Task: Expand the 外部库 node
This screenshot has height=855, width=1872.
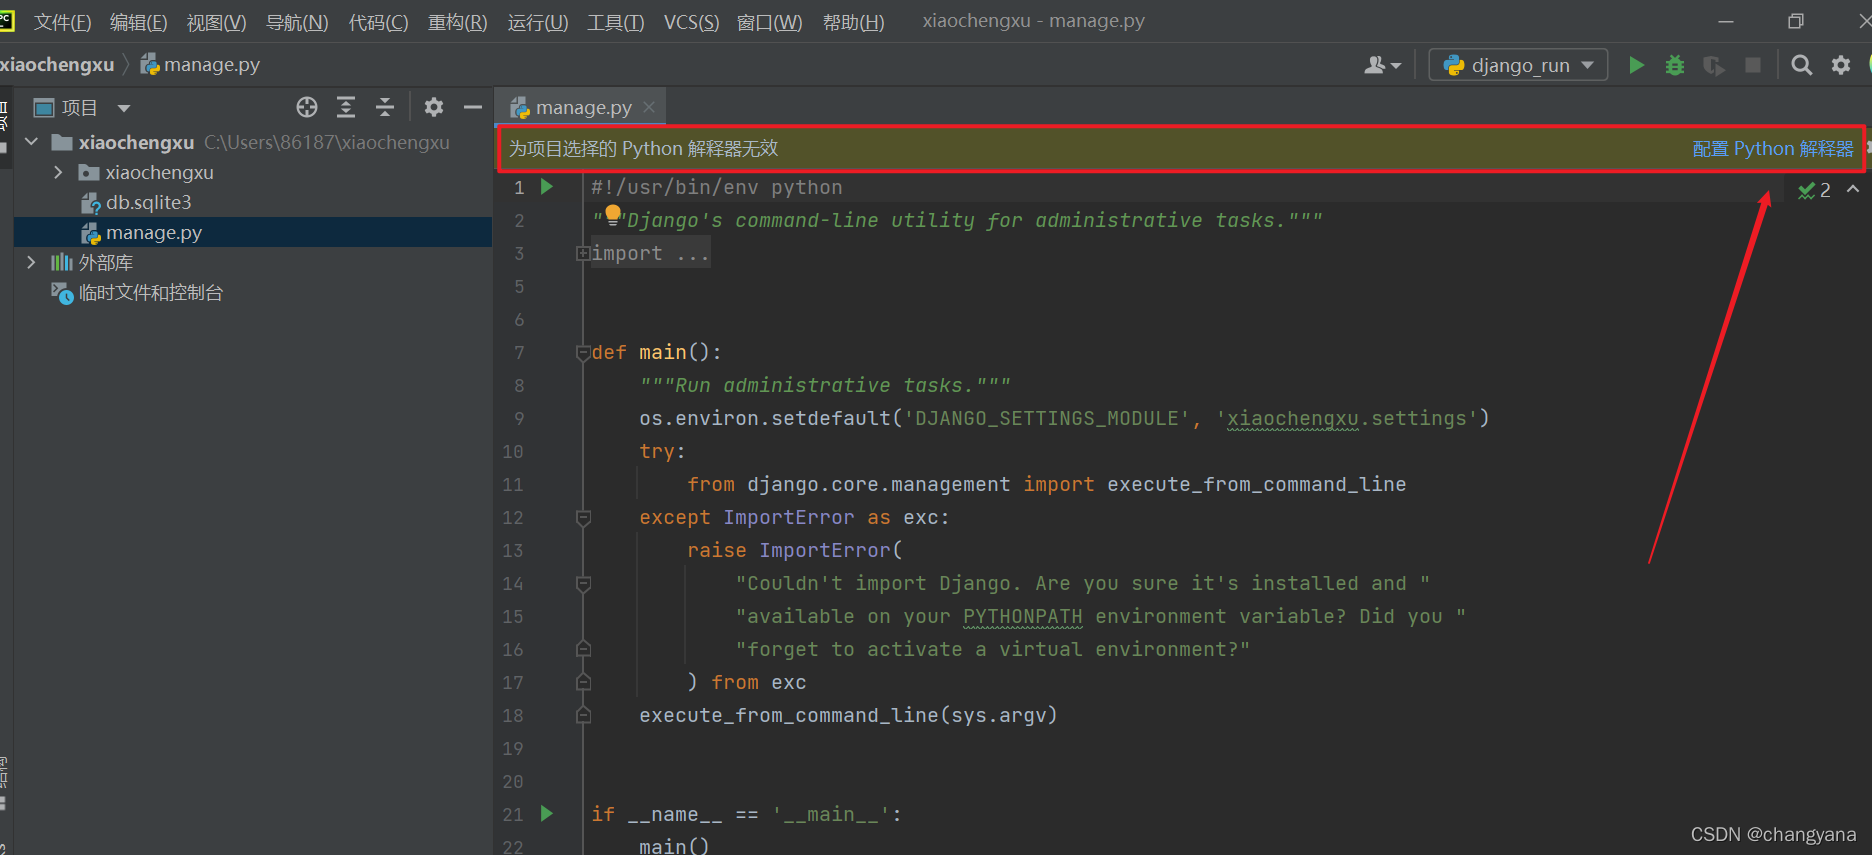Action: point(31,262)
